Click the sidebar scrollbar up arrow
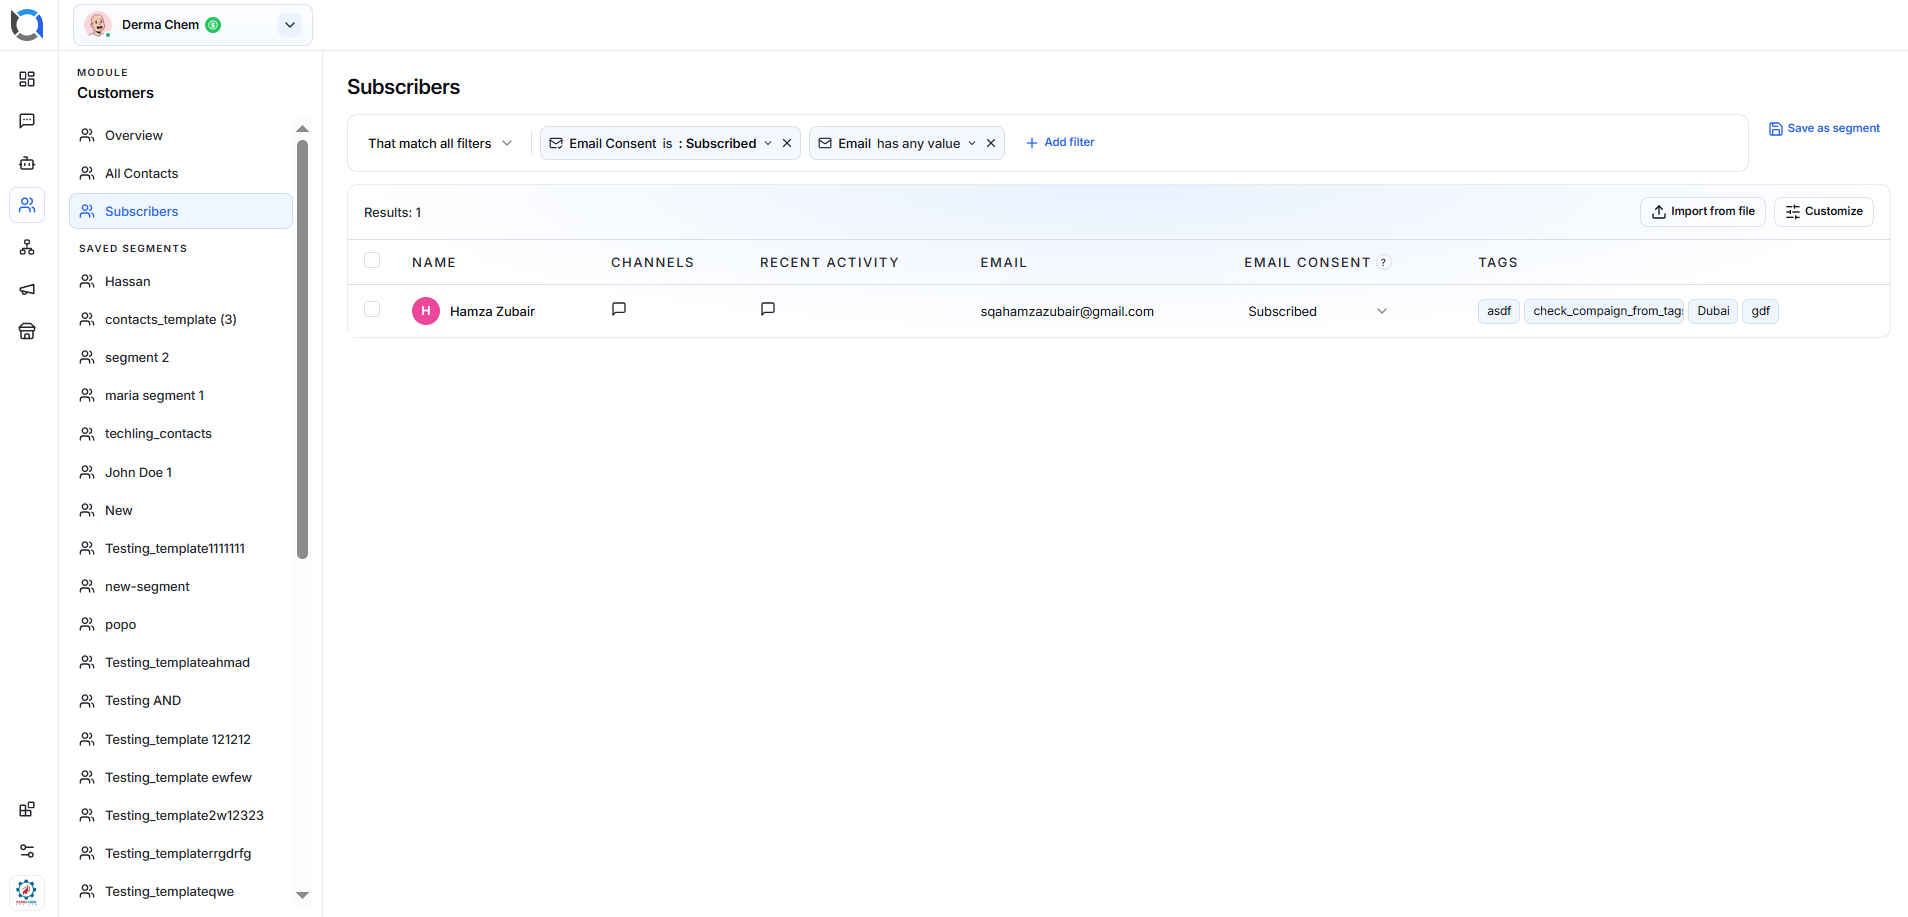Screen dimensions: 1908x917 (302, 129)
